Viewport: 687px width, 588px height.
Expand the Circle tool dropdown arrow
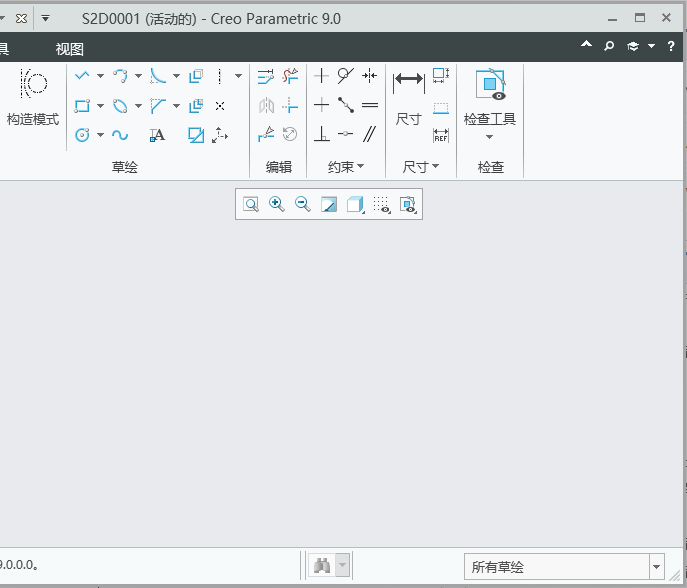click(100, 135)
